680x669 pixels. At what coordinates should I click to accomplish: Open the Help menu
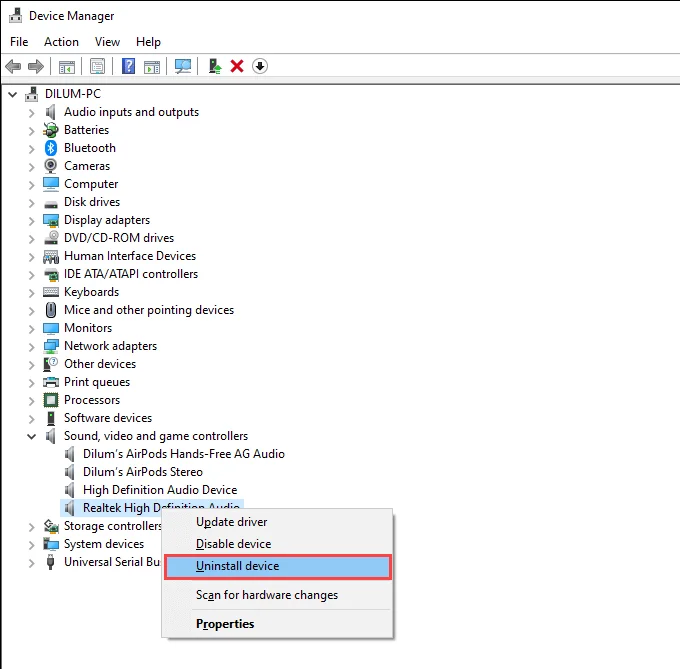pos(148,42)
